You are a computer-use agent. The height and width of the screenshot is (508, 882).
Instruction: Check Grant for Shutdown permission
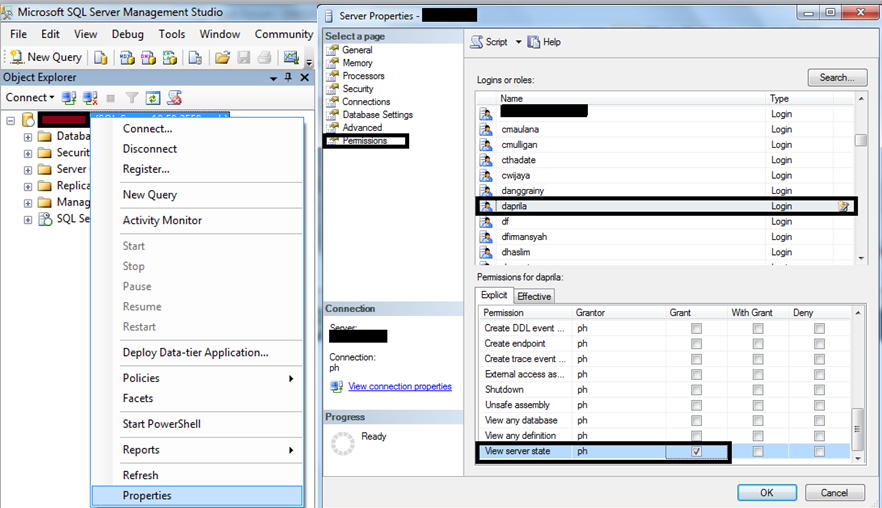[696, 390]
